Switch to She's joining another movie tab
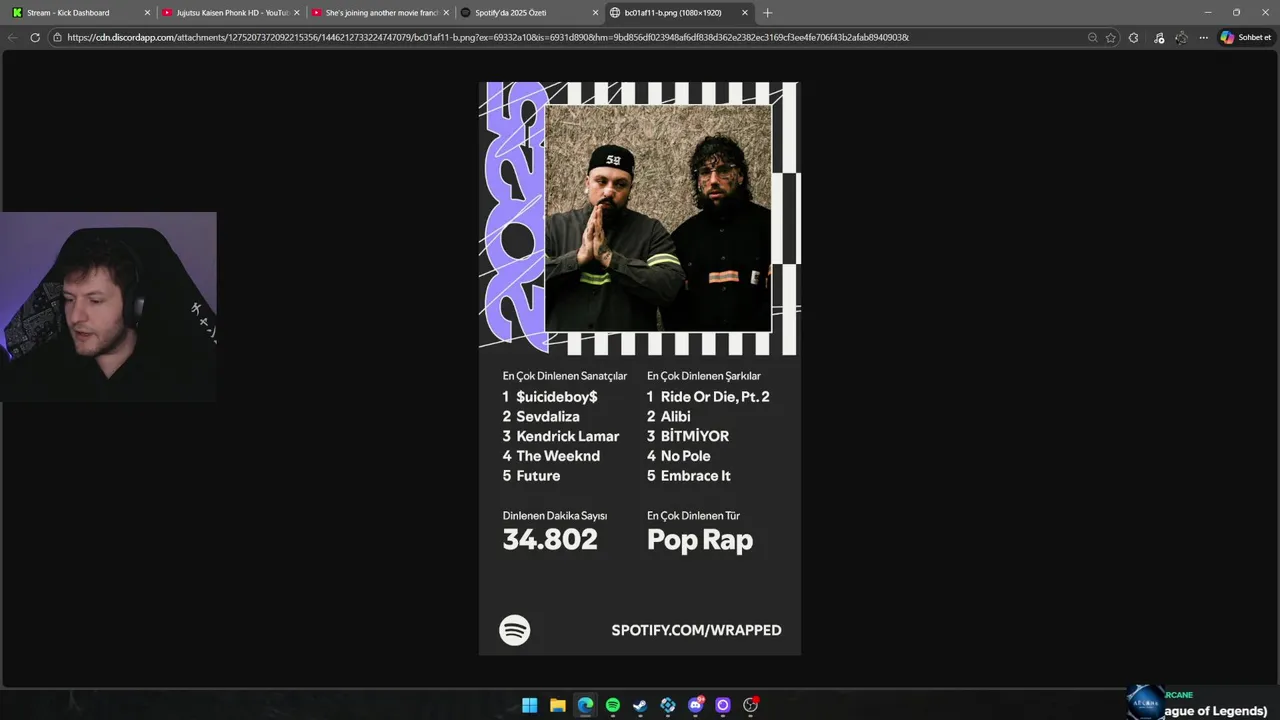Image resolution: width=1280 pixels, height=720 pixels. click(380, 13)
